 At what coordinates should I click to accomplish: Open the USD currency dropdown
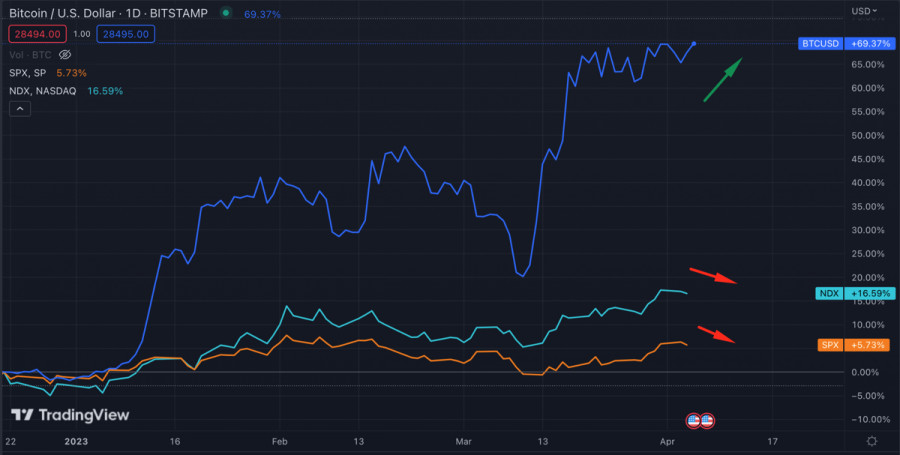coord(864,10)
